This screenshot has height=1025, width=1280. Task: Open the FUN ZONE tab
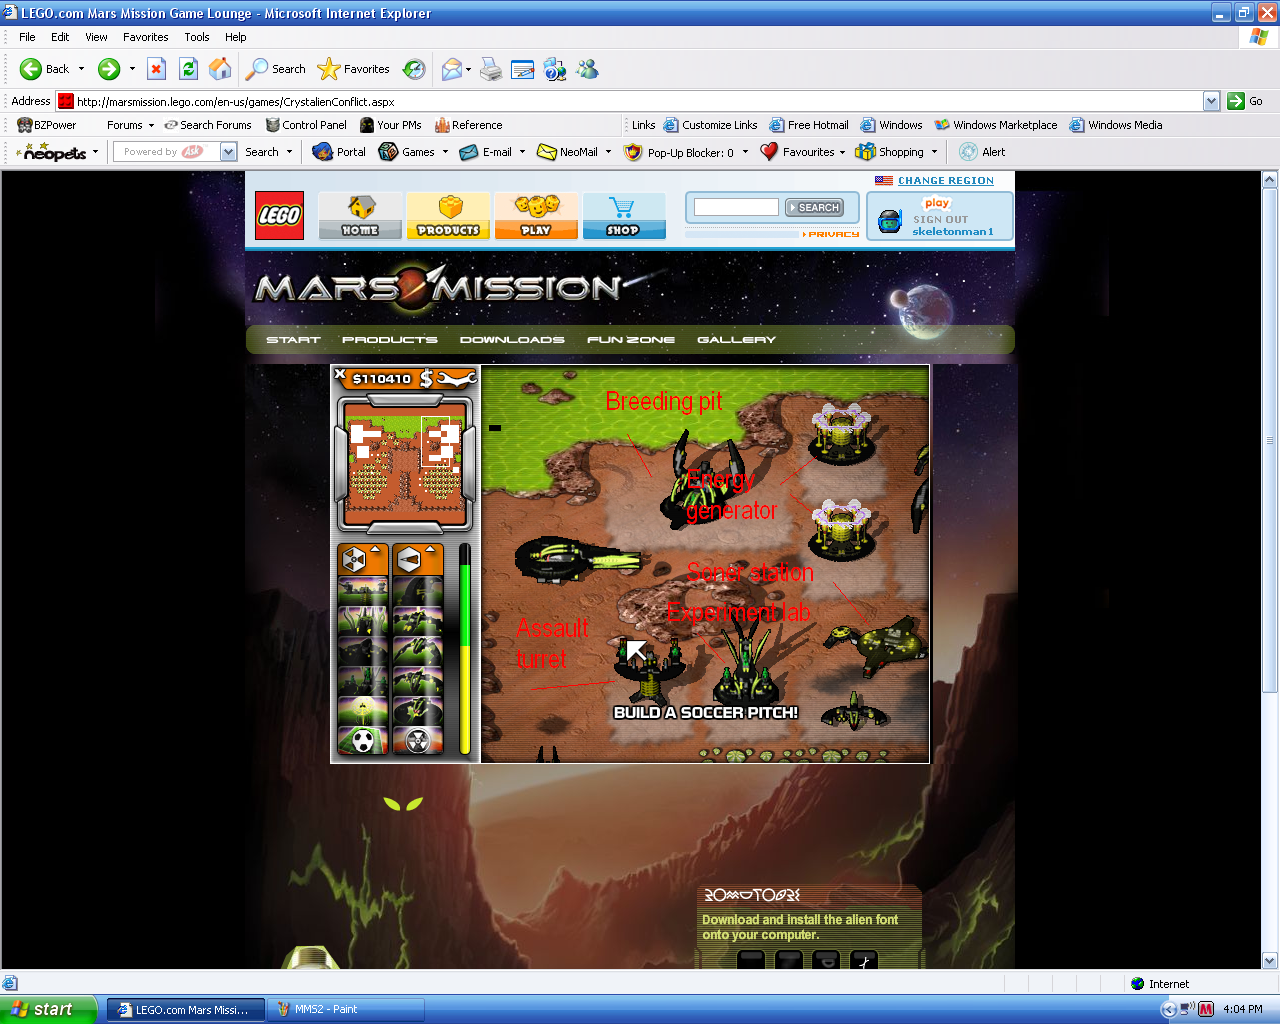click(631, 340)
